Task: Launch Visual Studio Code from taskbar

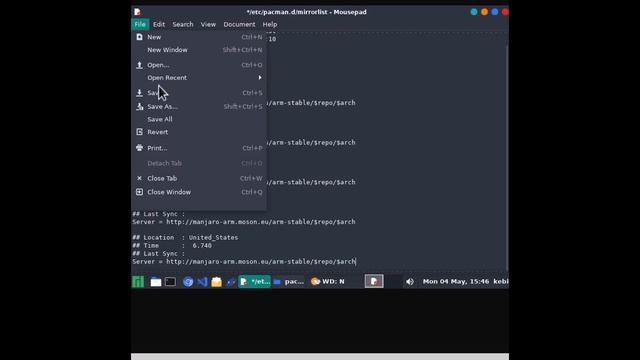Action: coord(202,282)
